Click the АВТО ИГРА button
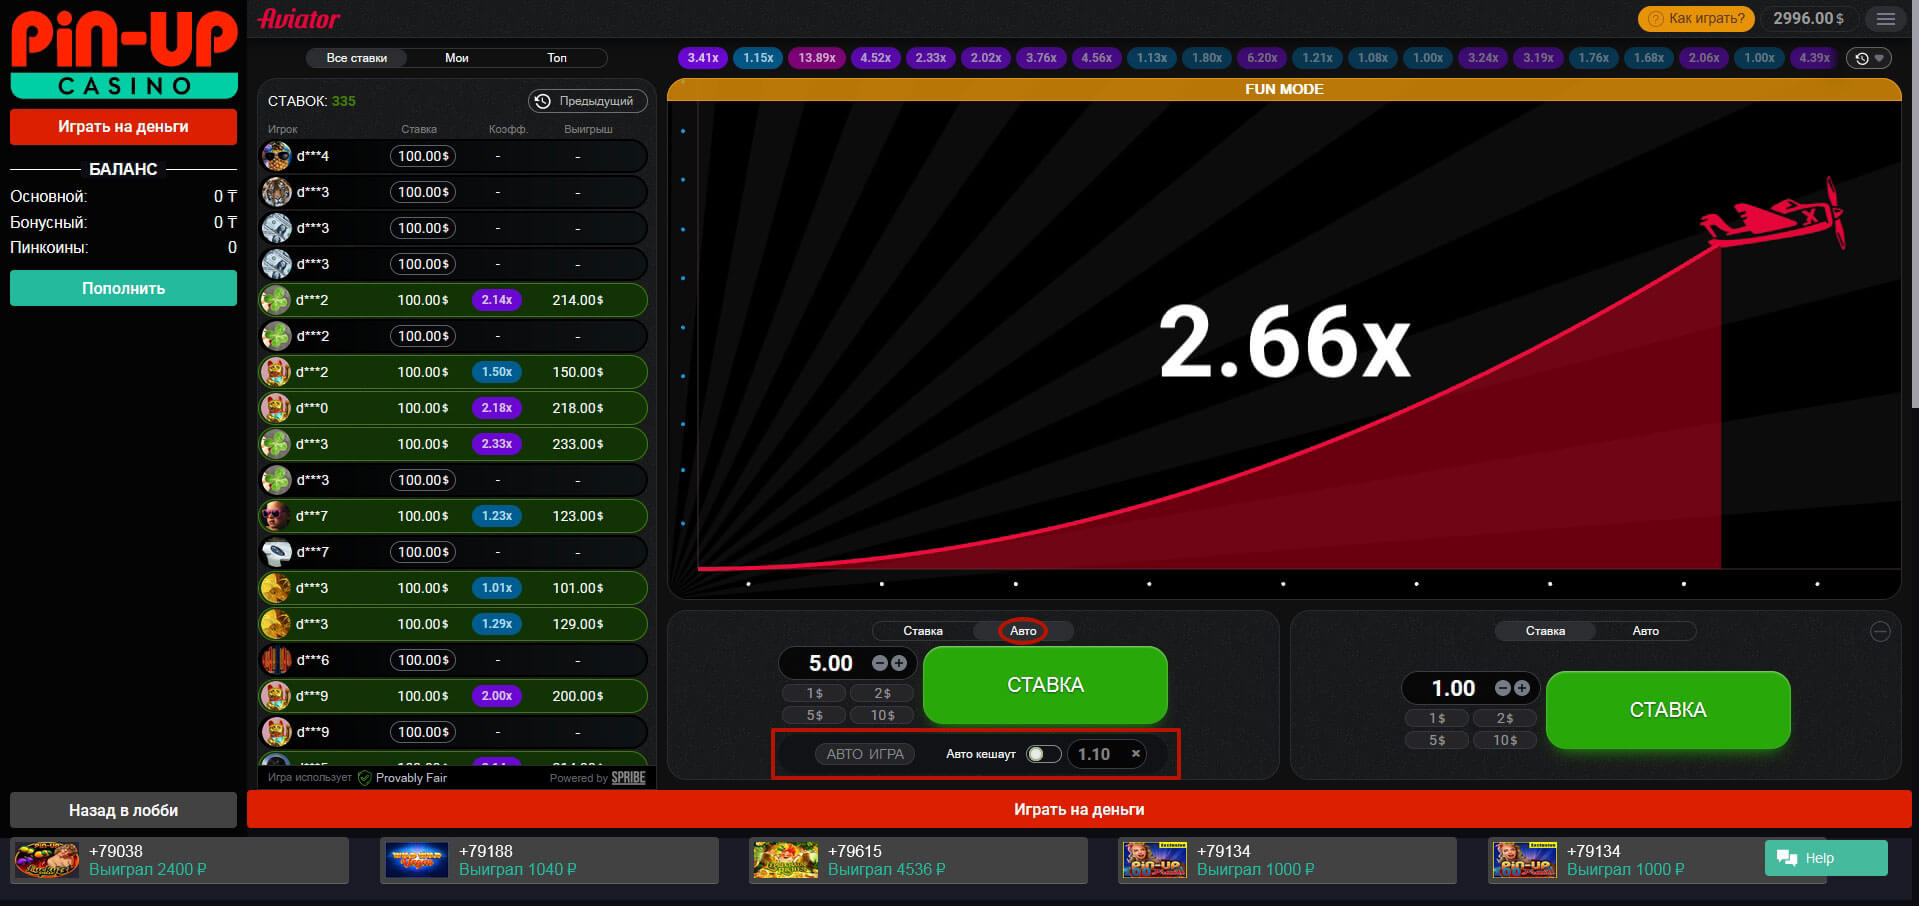1919x906 pixels. [865, 754]
